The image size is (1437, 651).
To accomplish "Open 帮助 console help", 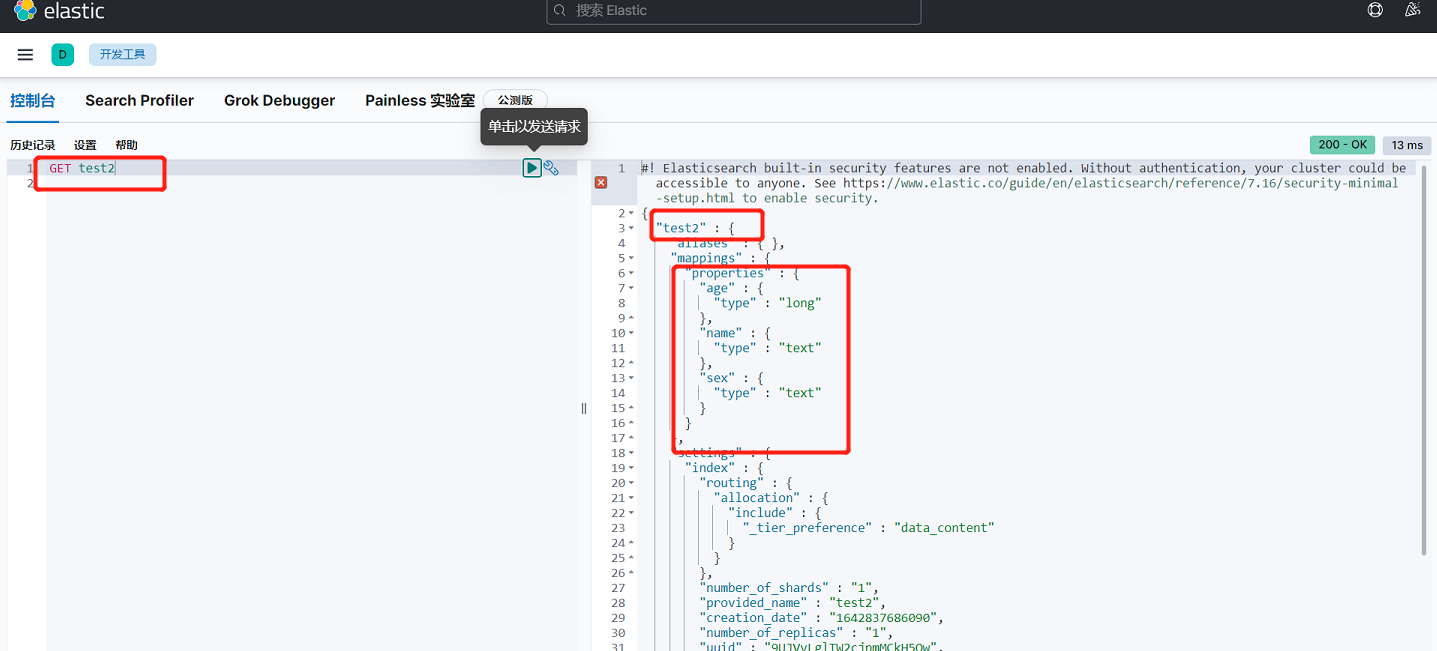I will coord(126,146).
